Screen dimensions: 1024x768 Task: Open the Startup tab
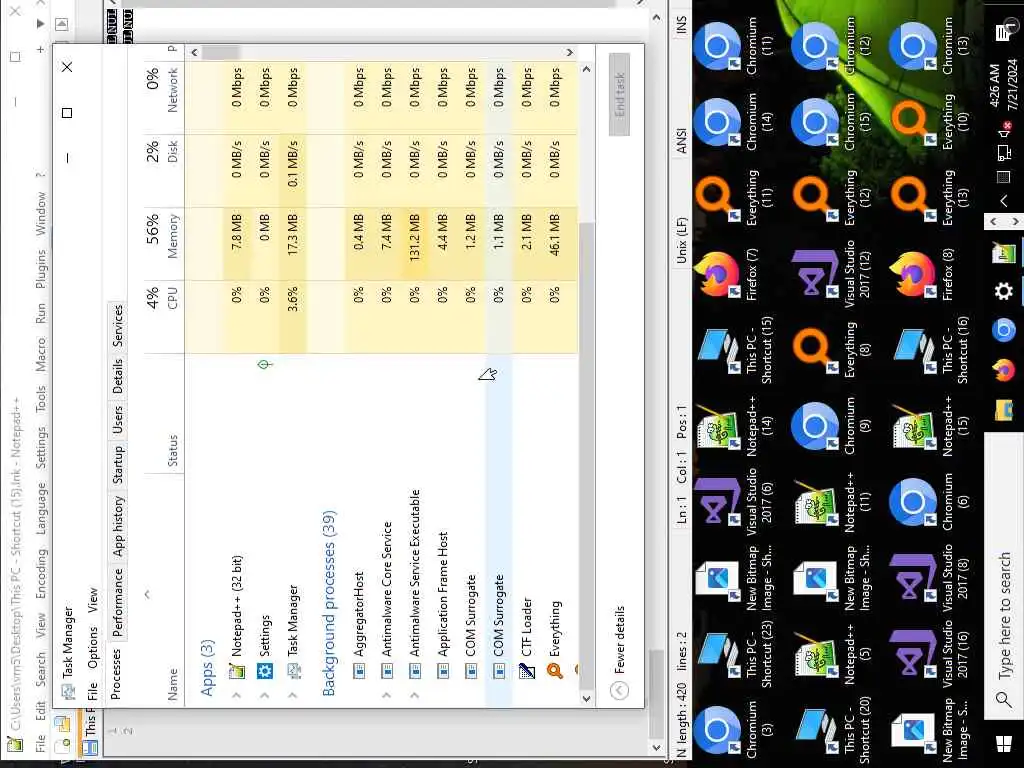[x=118, y=465]
